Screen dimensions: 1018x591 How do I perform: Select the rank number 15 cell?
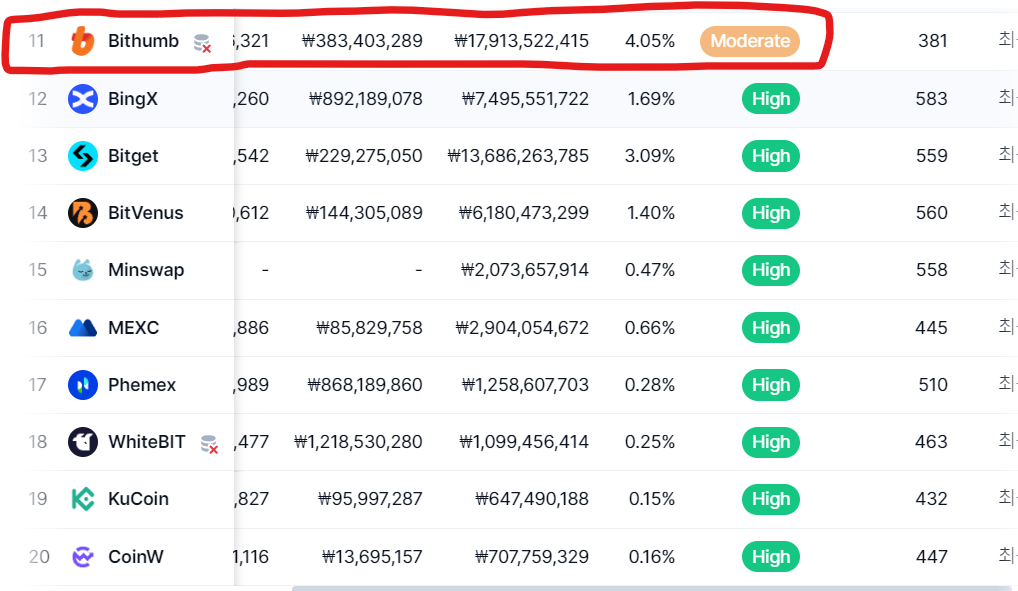(38, 270)
